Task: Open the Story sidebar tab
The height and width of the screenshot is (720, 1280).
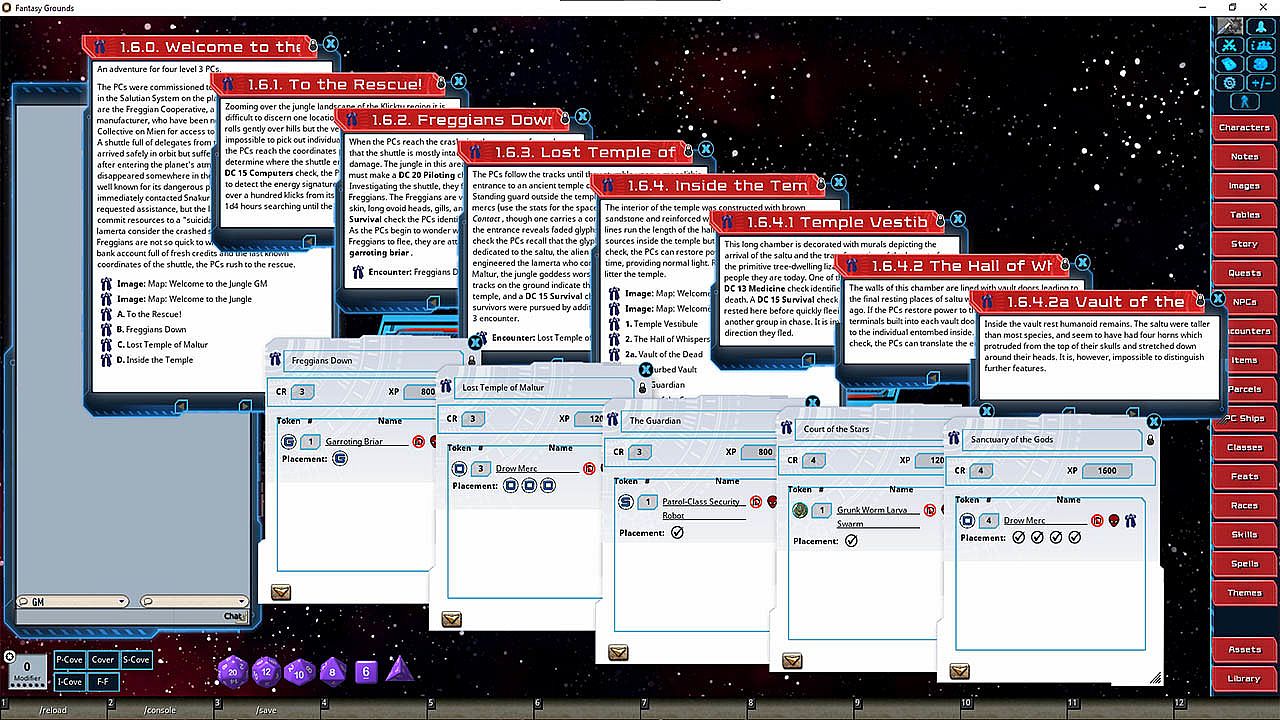Action: click(x=1244, y=244)
